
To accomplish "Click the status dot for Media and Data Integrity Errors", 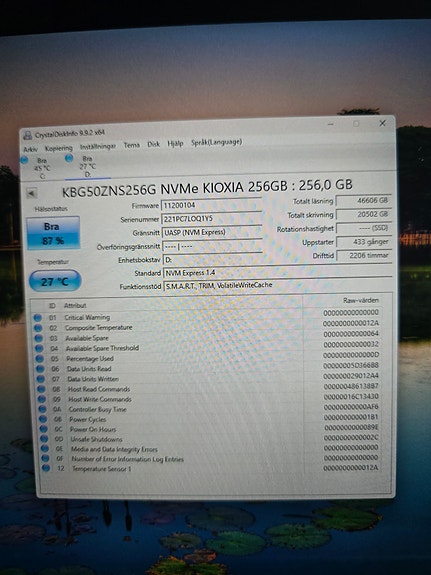I will 45,448.
